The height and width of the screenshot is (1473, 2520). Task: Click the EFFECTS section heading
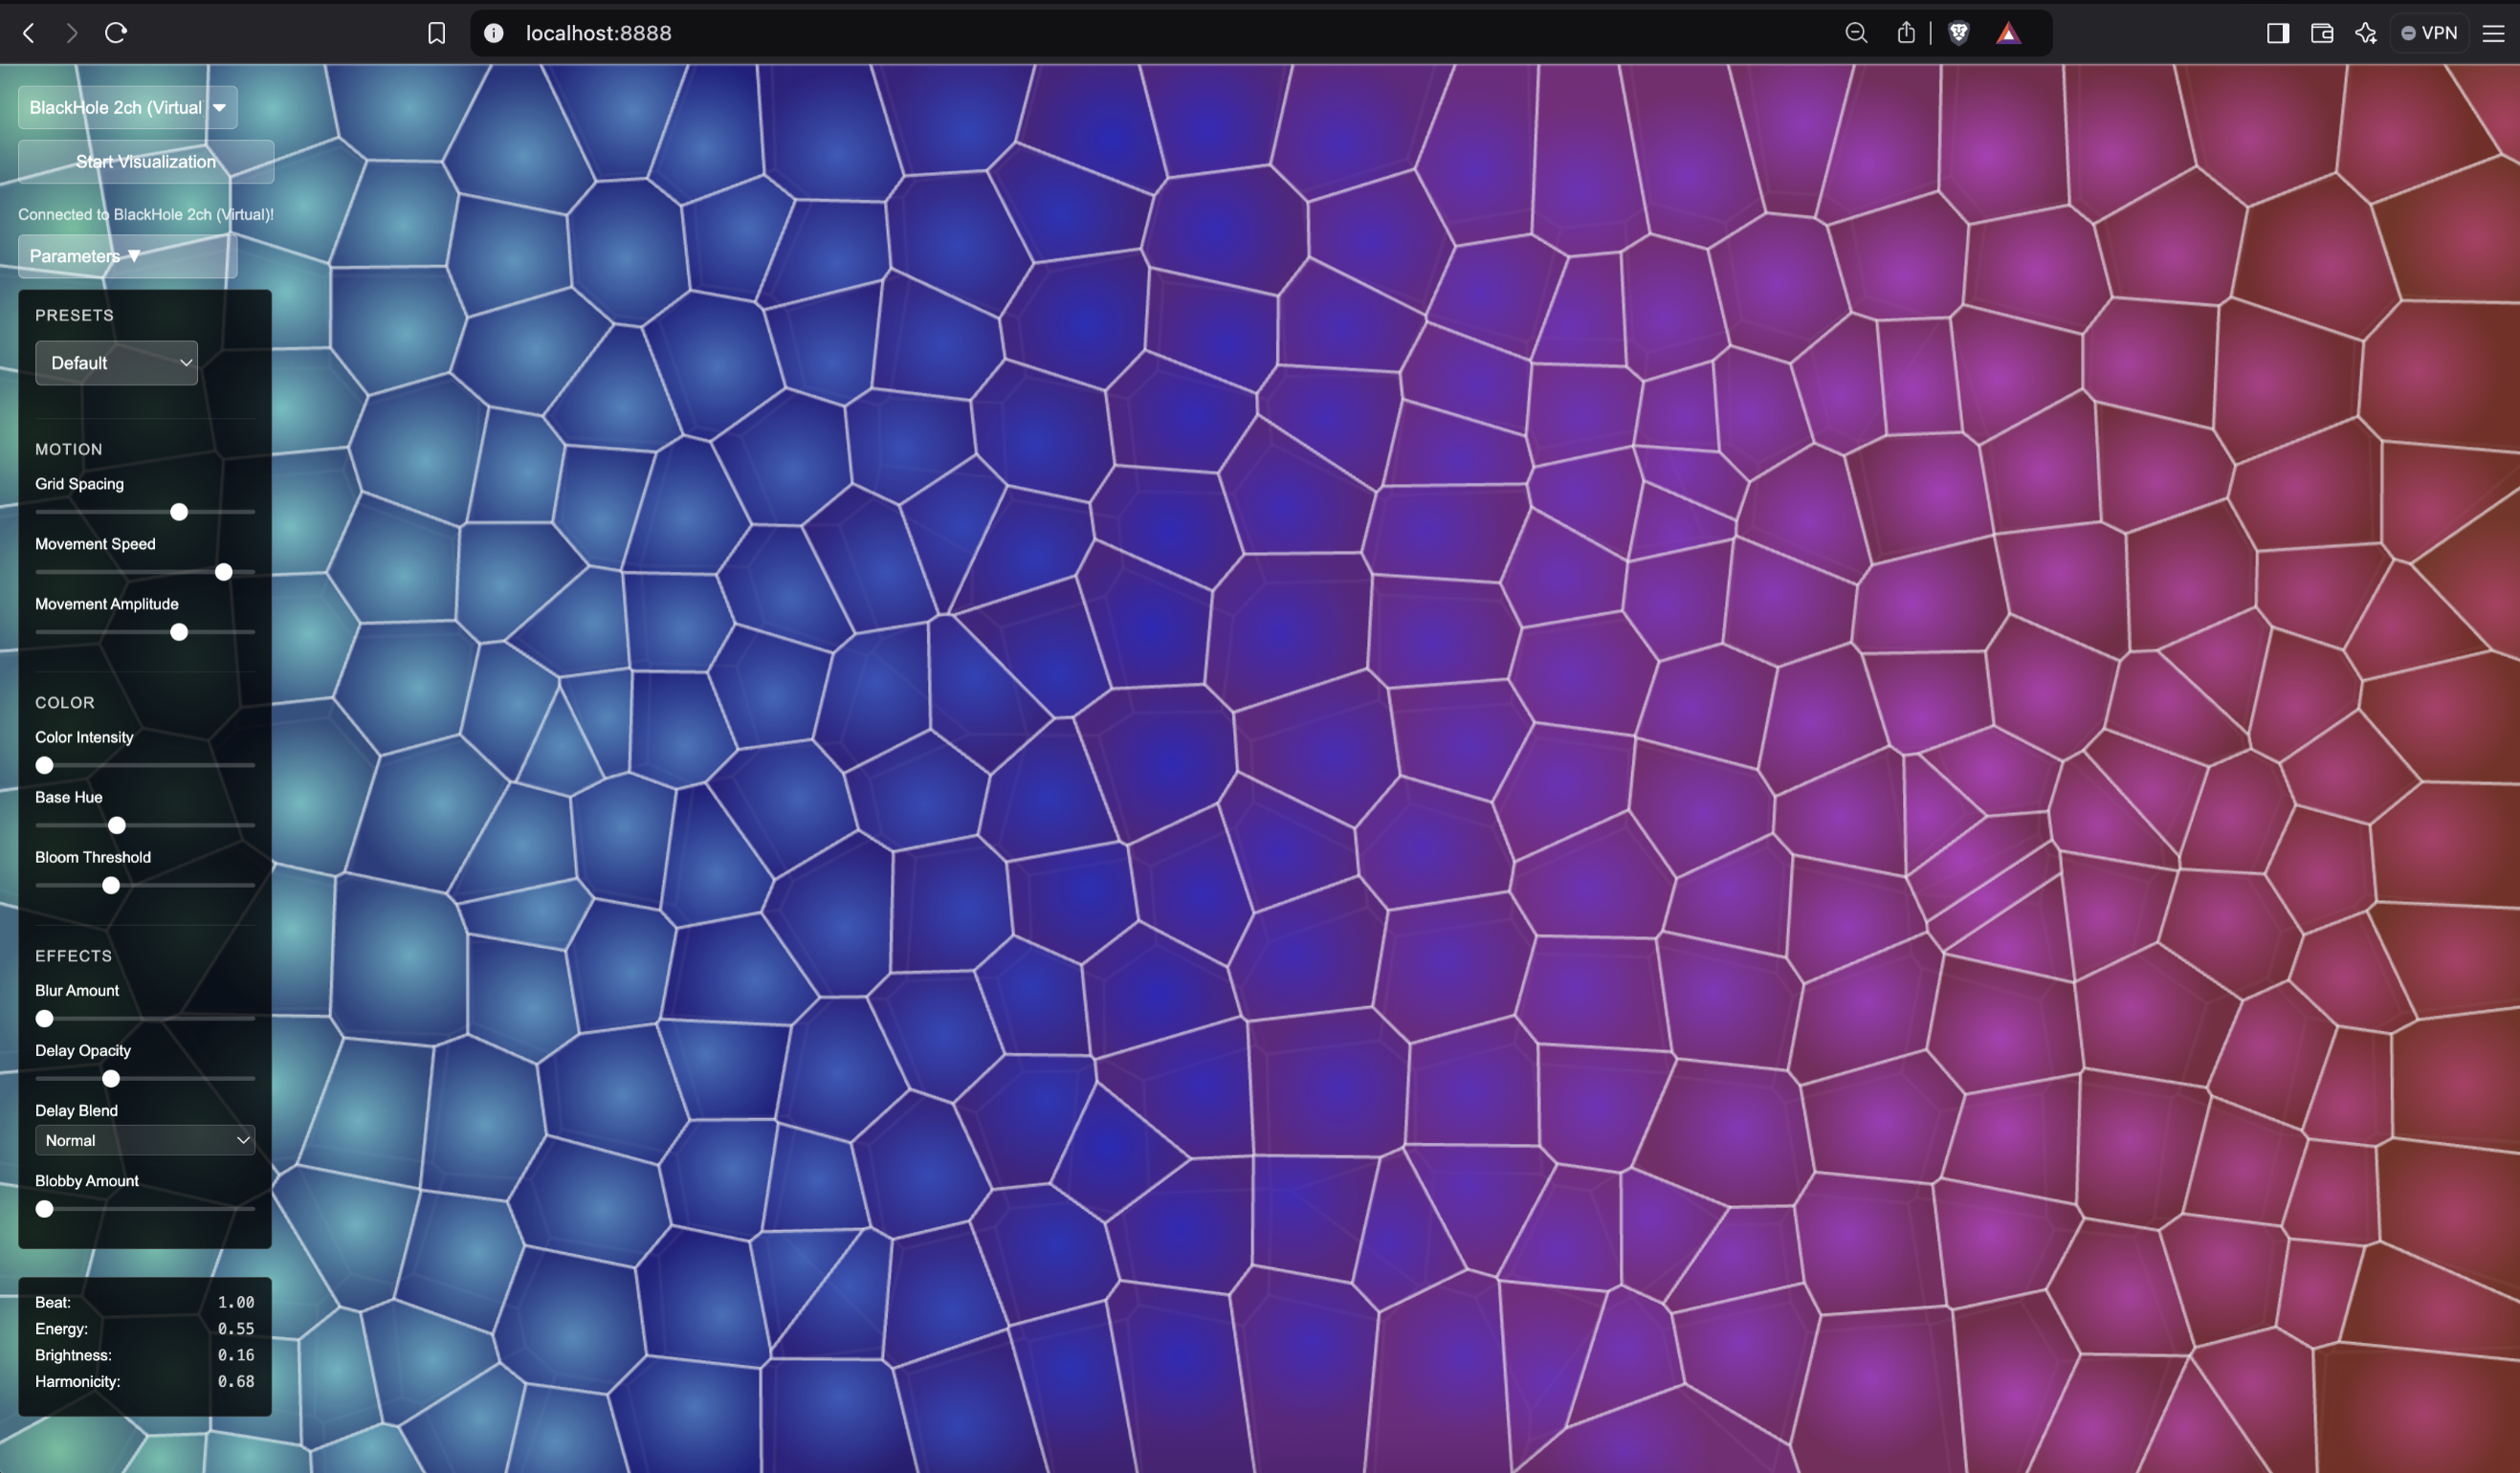[x=74, y=955]
